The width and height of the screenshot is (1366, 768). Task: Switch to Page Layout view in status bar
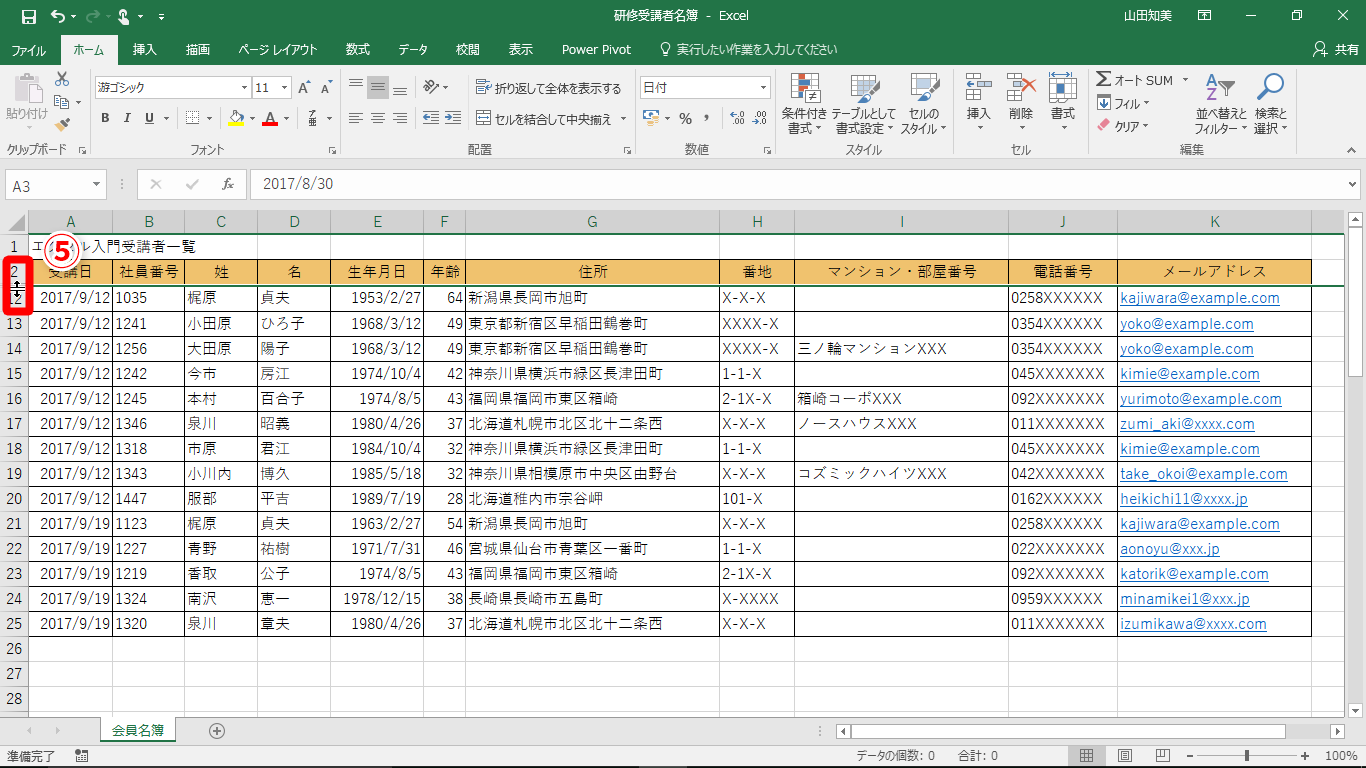[x=1124, y=755]
